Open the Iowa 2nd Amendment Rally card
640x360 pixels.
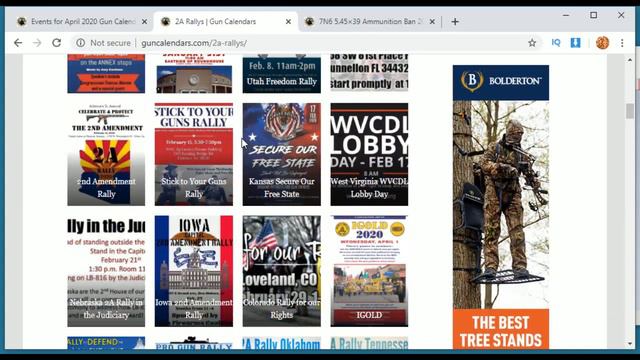click(x=194, y=271)
